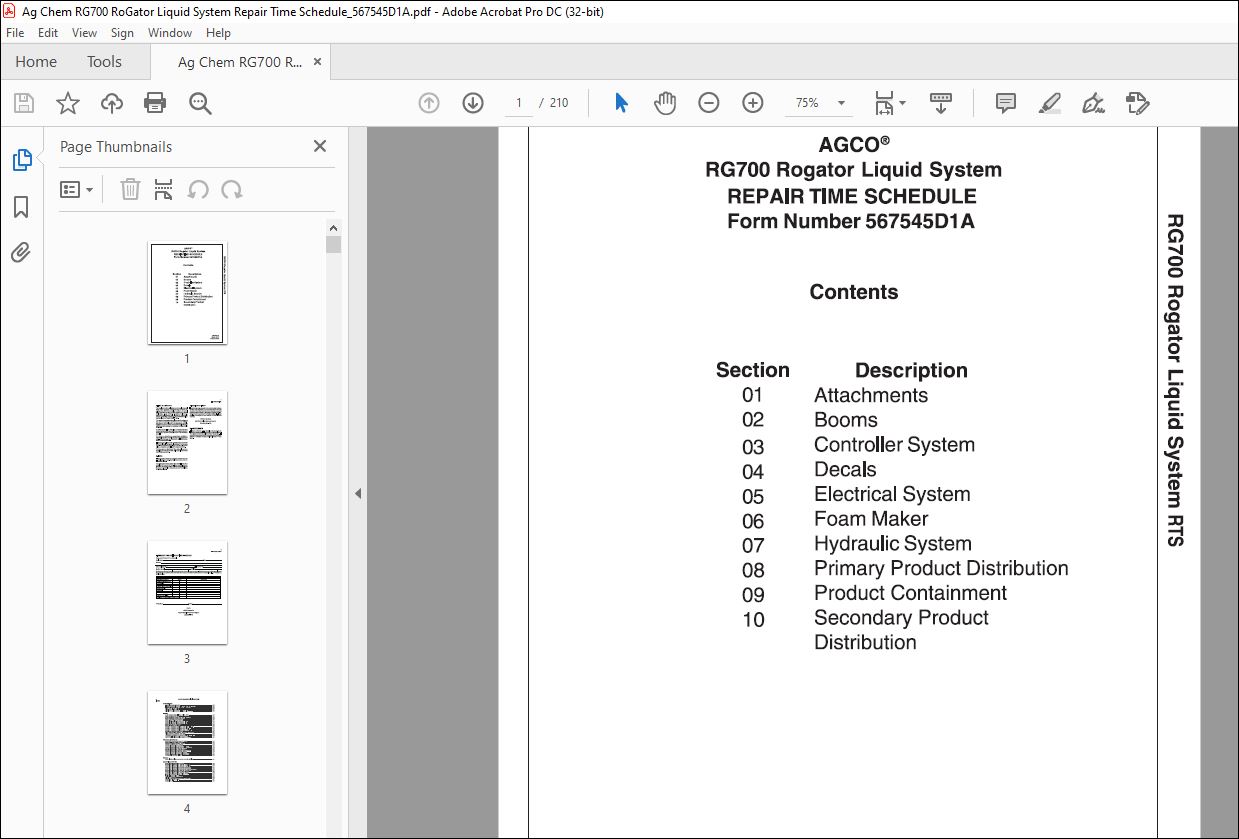Open the Attachments paperclip panel

pyautogui.click(x=21, y=252)
